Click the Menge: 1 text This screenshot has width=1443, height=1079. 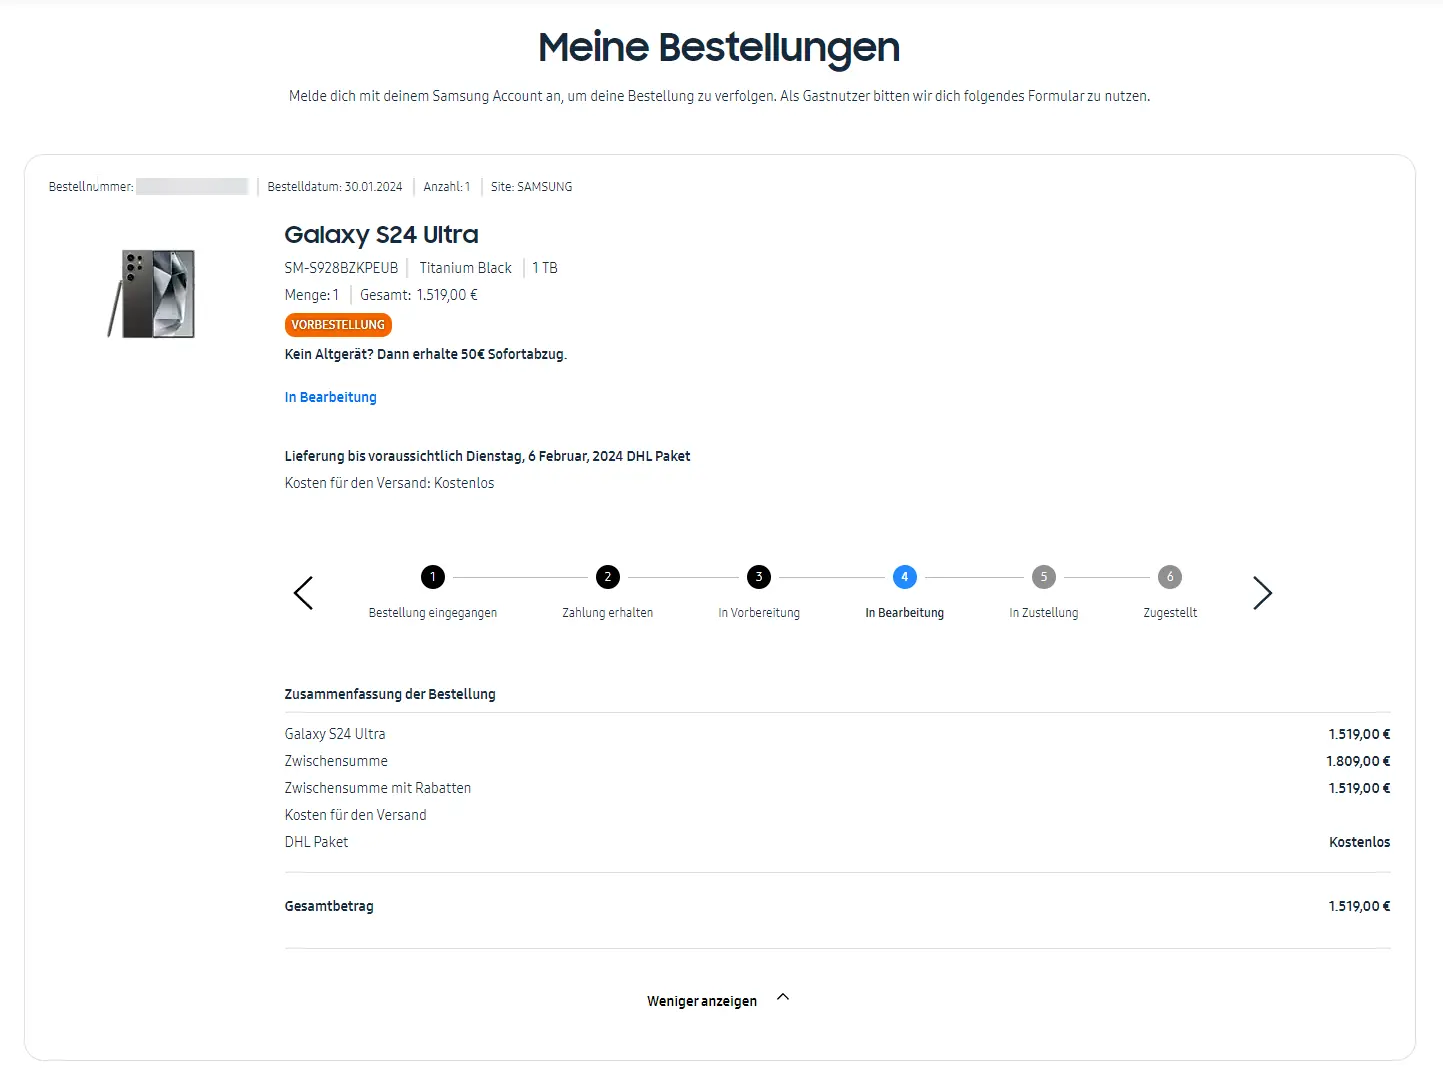pos(312,295)
